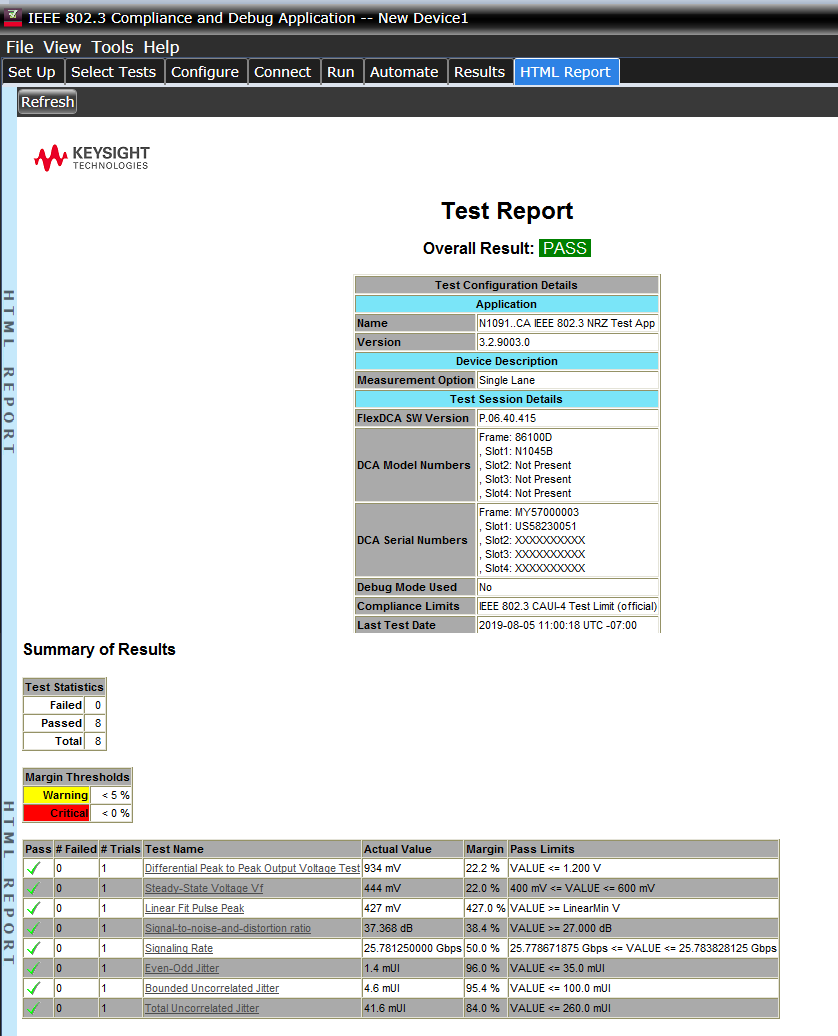This screenshot has height=1036, width=838.
Task: Click the green PASS indicator next to Overall Result
Action: click(x=564, y=248)
